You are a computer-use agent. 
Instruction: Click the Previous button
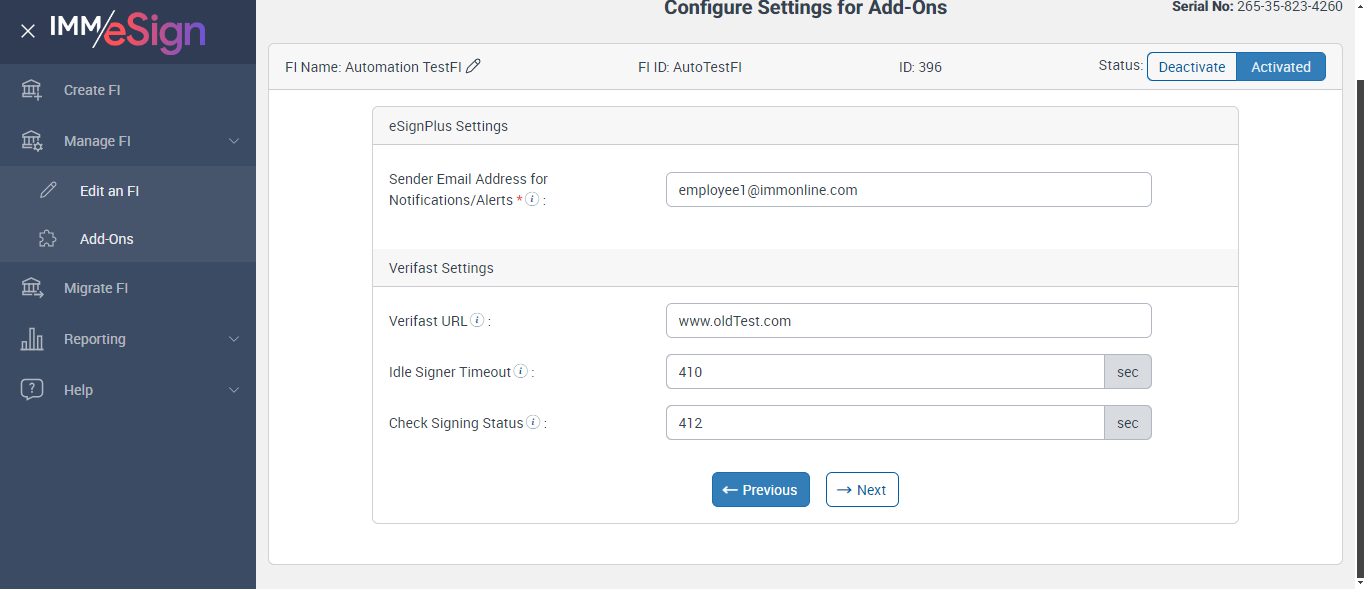pyautogui.click(x=761, y=490)
